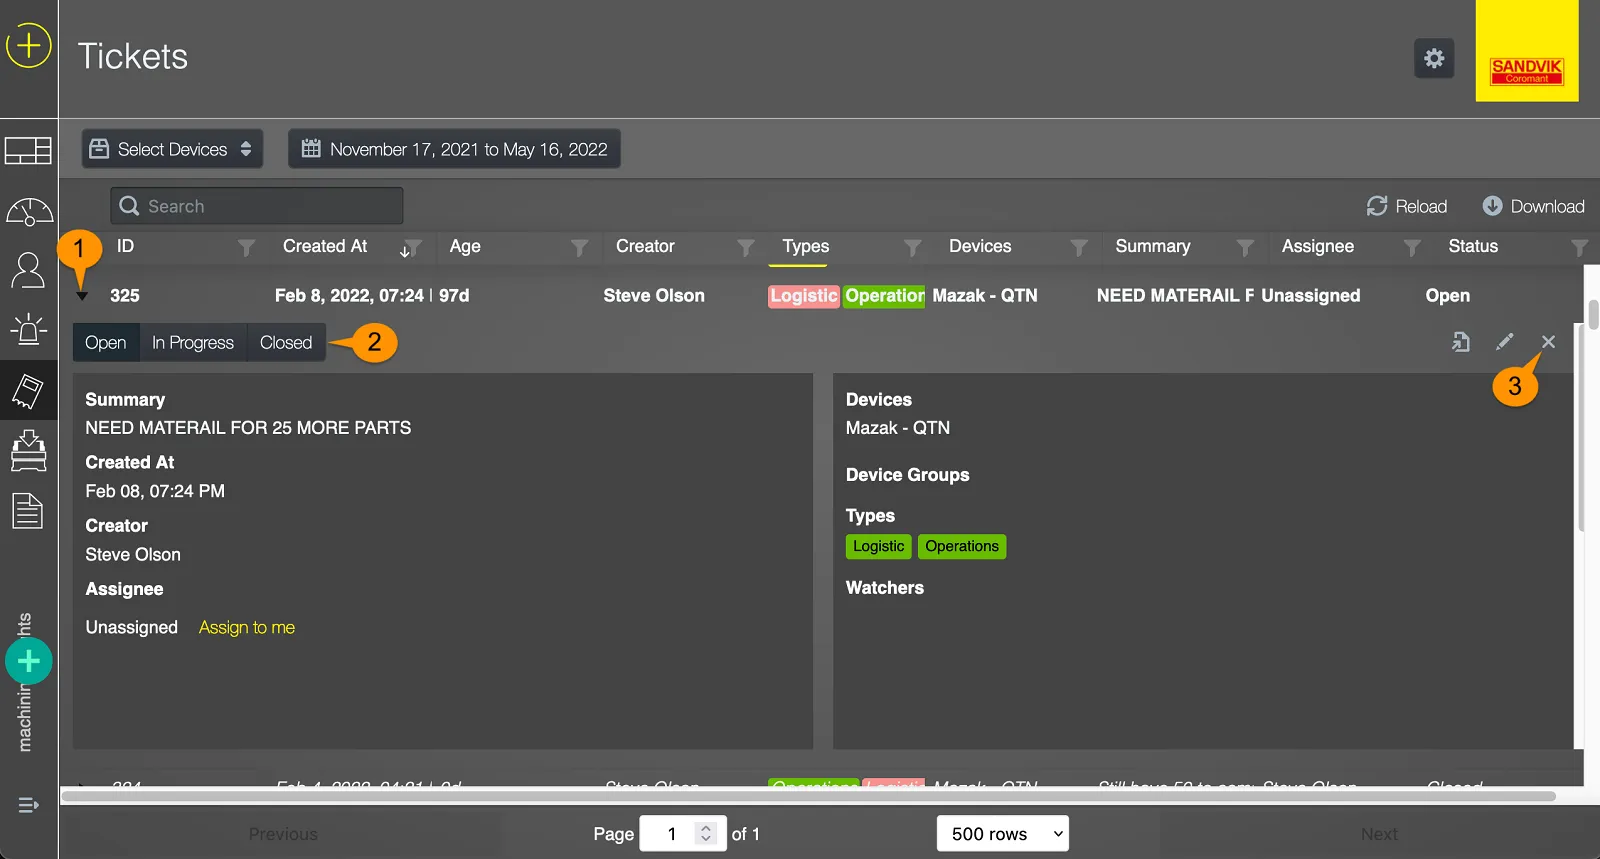Open the dashboard gauge sidebar icon

point(29,212)
